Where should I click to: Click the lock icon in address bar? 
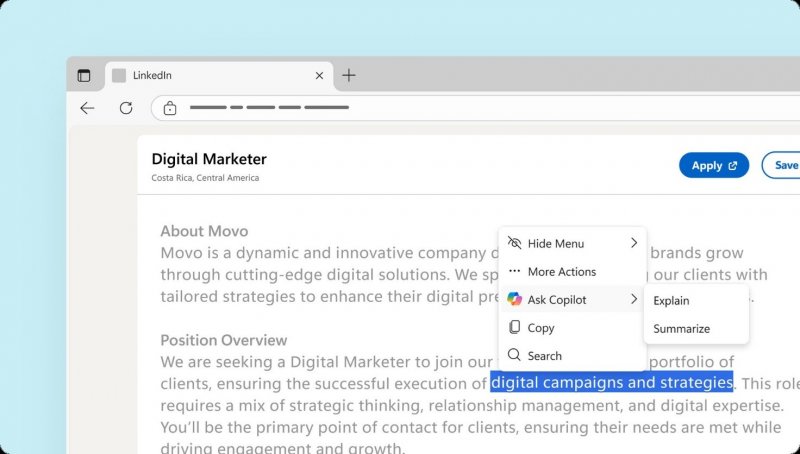(170, 108)
